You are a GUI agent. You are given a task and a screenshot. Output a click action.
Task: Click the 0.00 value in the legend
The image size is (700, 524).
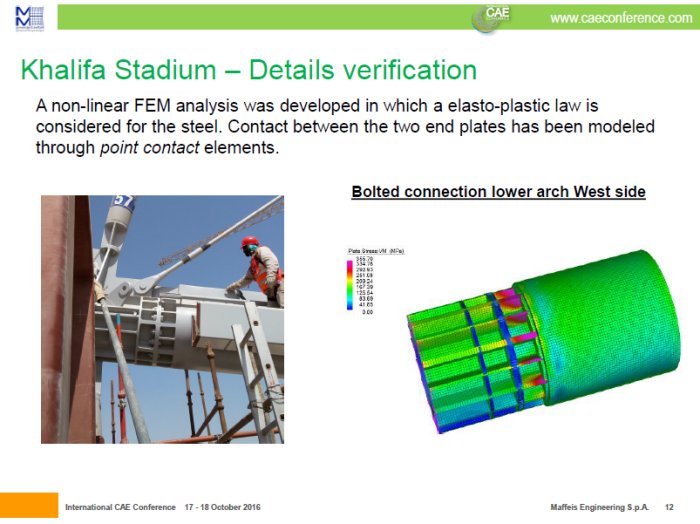367,312
